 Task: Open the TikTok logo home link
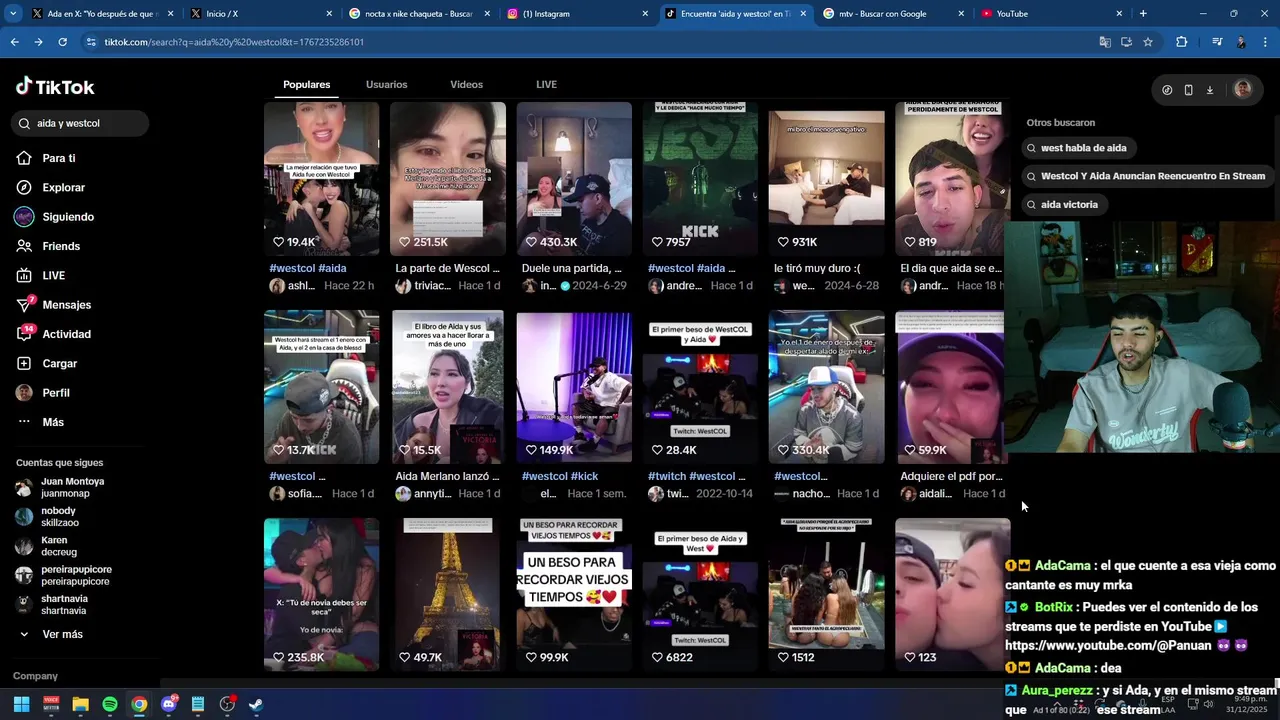tap(55, 87)
